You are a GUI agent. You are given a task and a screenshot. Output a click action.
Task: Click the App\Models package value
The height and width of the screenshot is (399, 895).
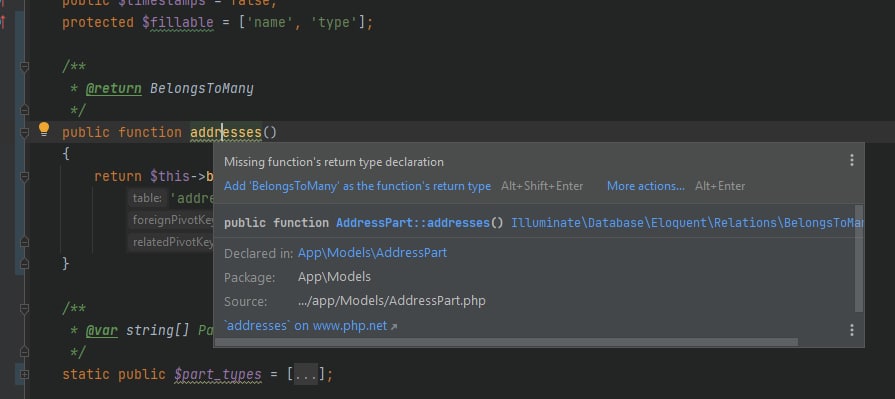point(334,277)
